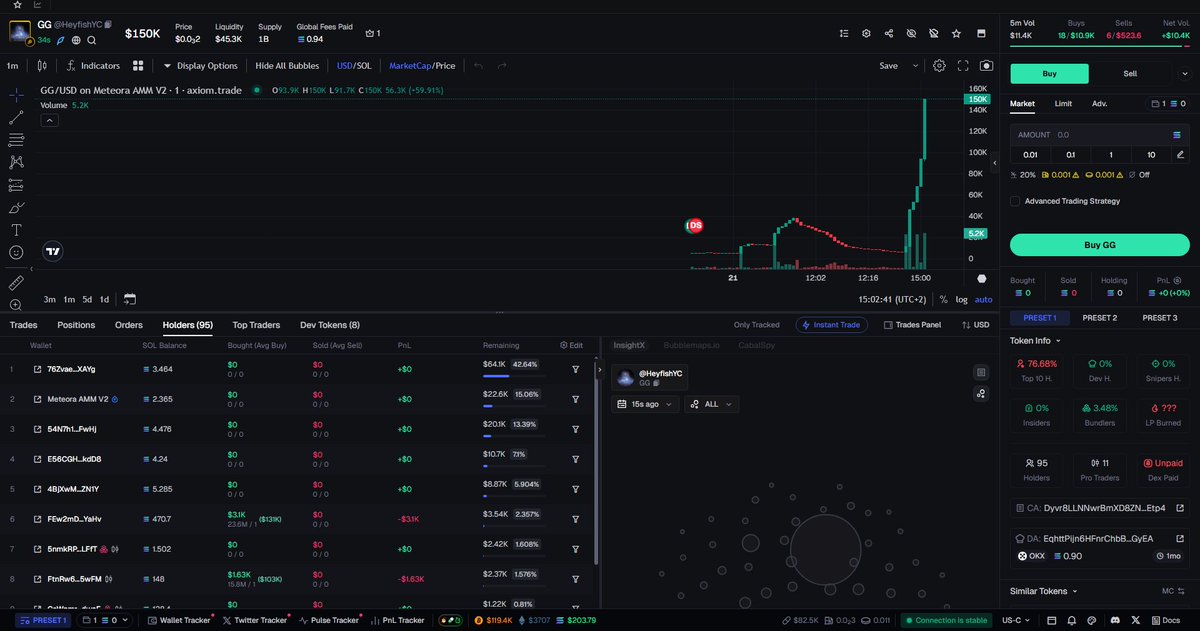Hide token using crossed-eye icon

[x=911, y=33]
